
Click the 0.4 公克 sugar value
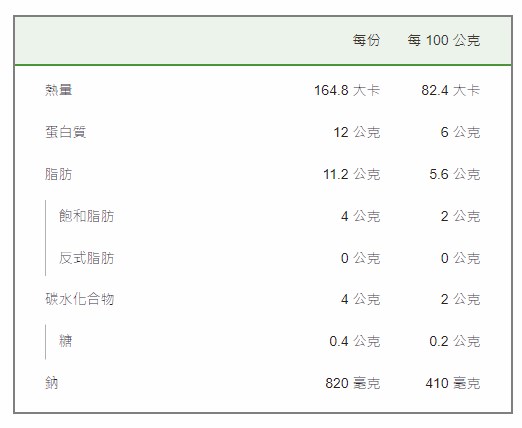355,341
